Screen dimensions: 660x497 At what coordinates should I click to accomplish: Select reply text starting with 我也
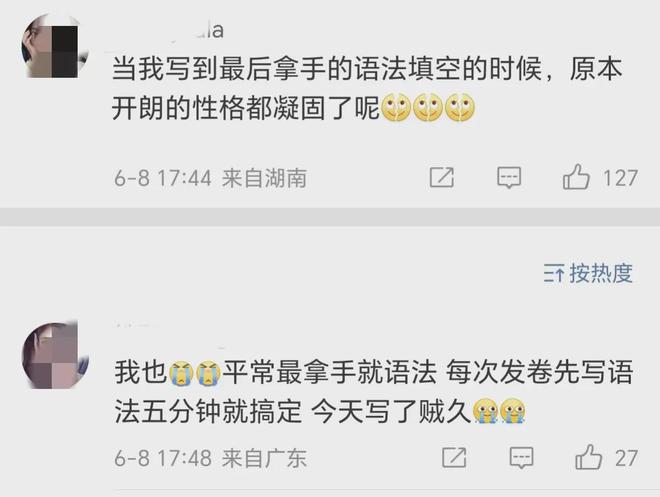point(374,392)
